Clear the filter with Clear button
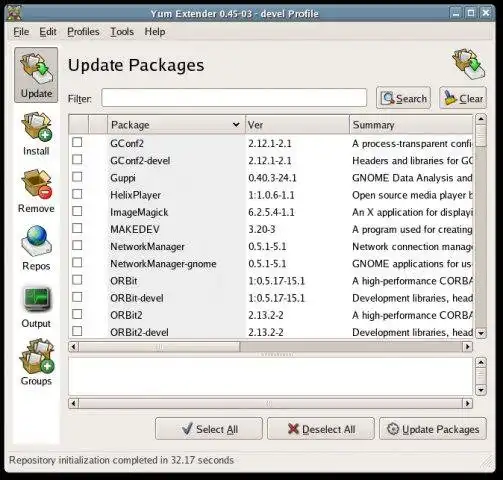Image resolution: width=503 pixels, height=480 pixels. point(463,98)
